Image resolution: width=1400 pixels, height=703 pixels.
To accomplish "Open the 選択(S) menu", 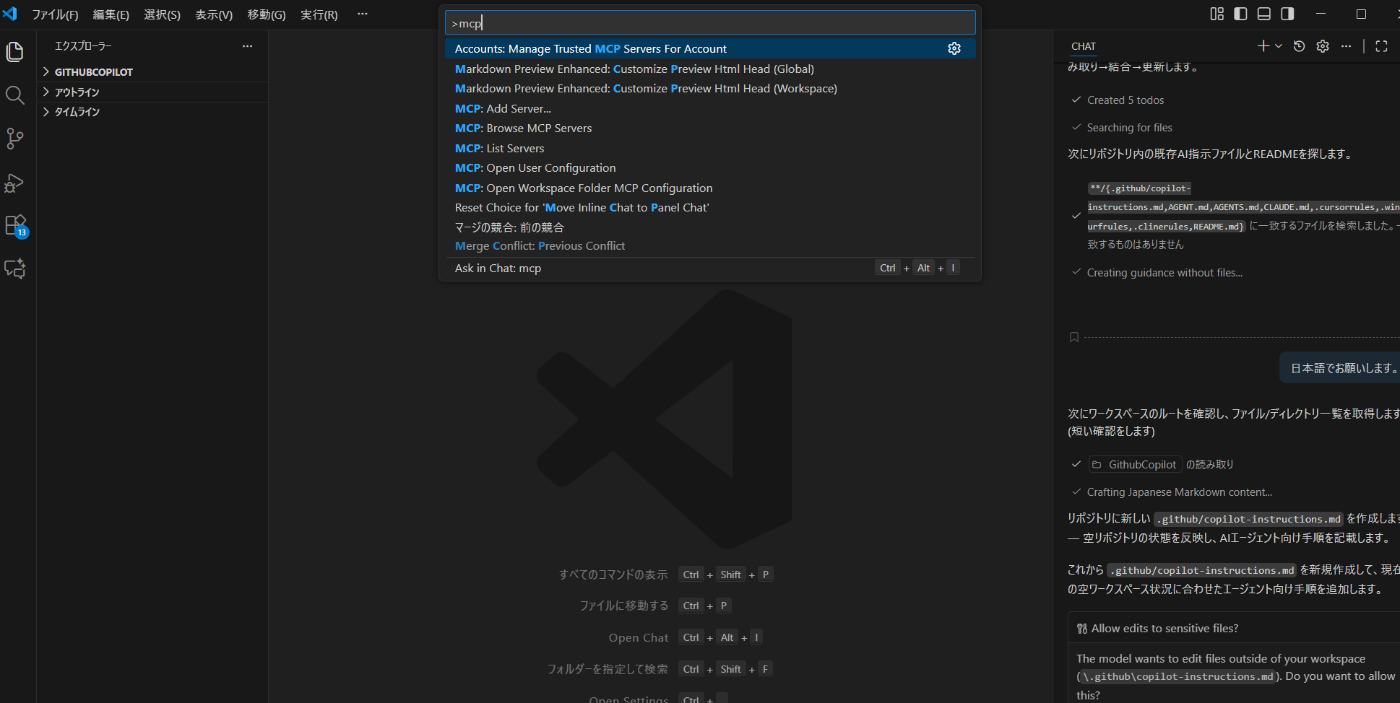I will coord(162,15).
